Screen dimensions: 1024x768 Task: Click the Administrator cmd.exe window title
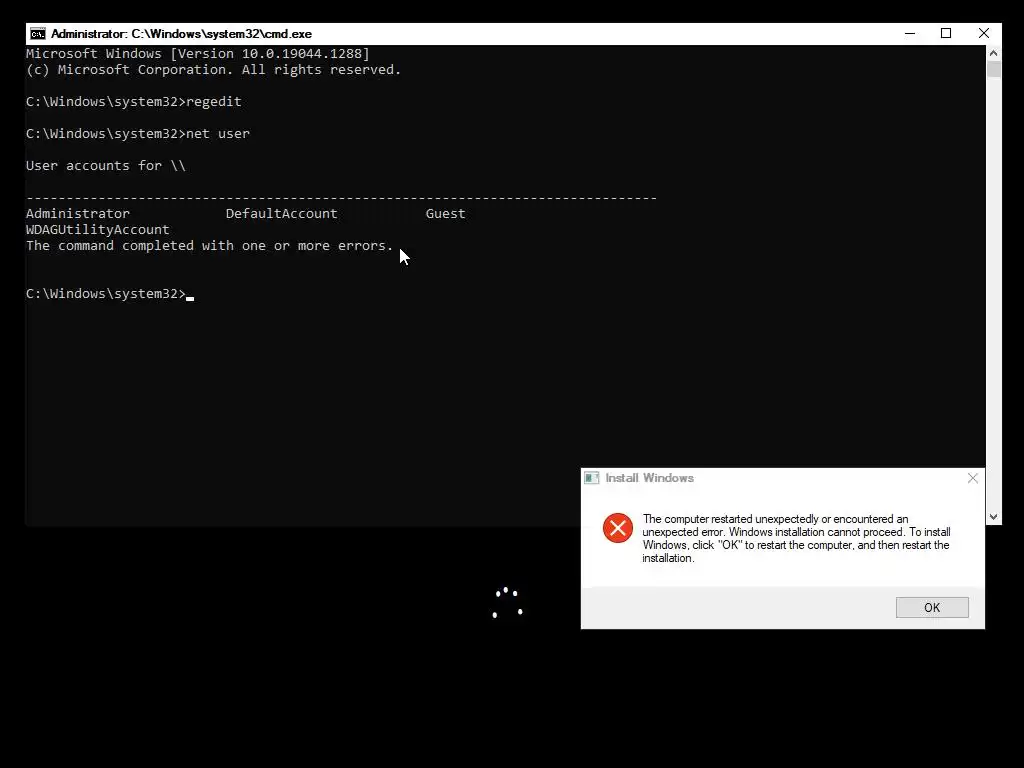tap(181, 34)
